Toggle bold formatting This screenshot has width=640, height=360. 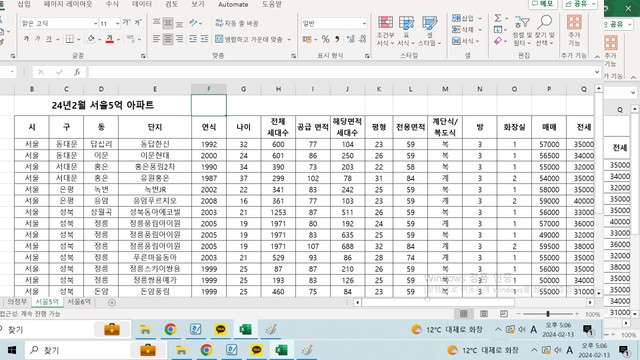coord(26,39)
